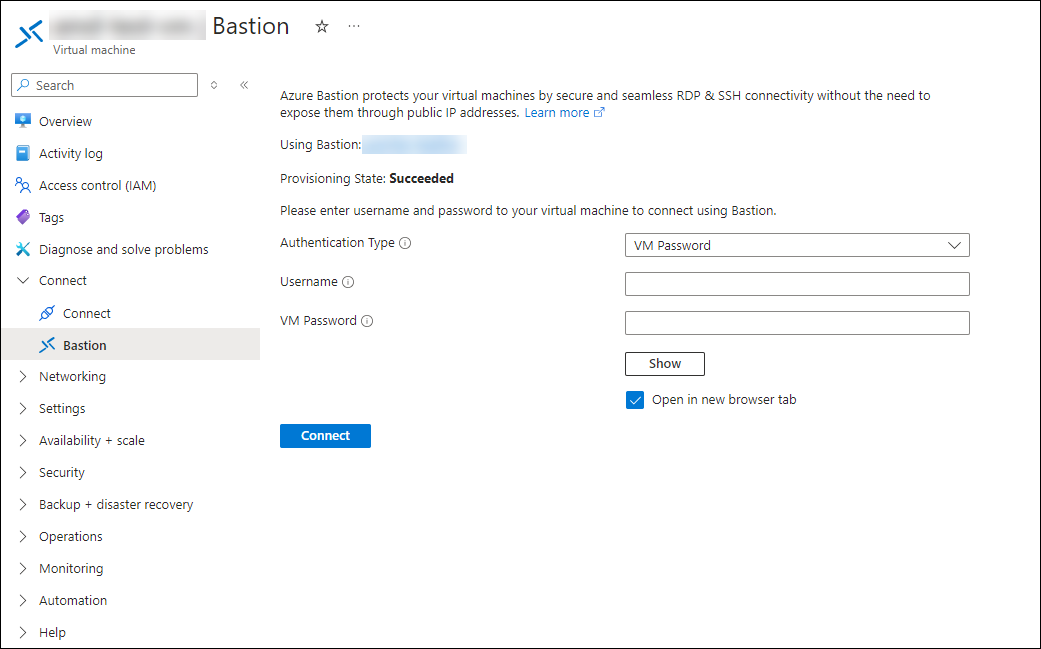Screen dimensions: 1041x649
Task: Click the VM Password info icon
Action: [367, 321]
